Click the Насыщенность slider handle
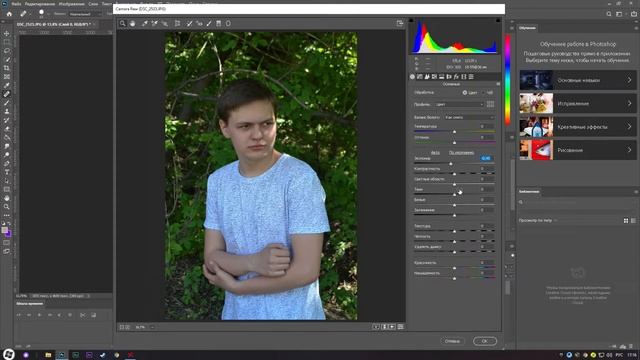This screenshot has width=640, height=360. click(x=454, y=278)
